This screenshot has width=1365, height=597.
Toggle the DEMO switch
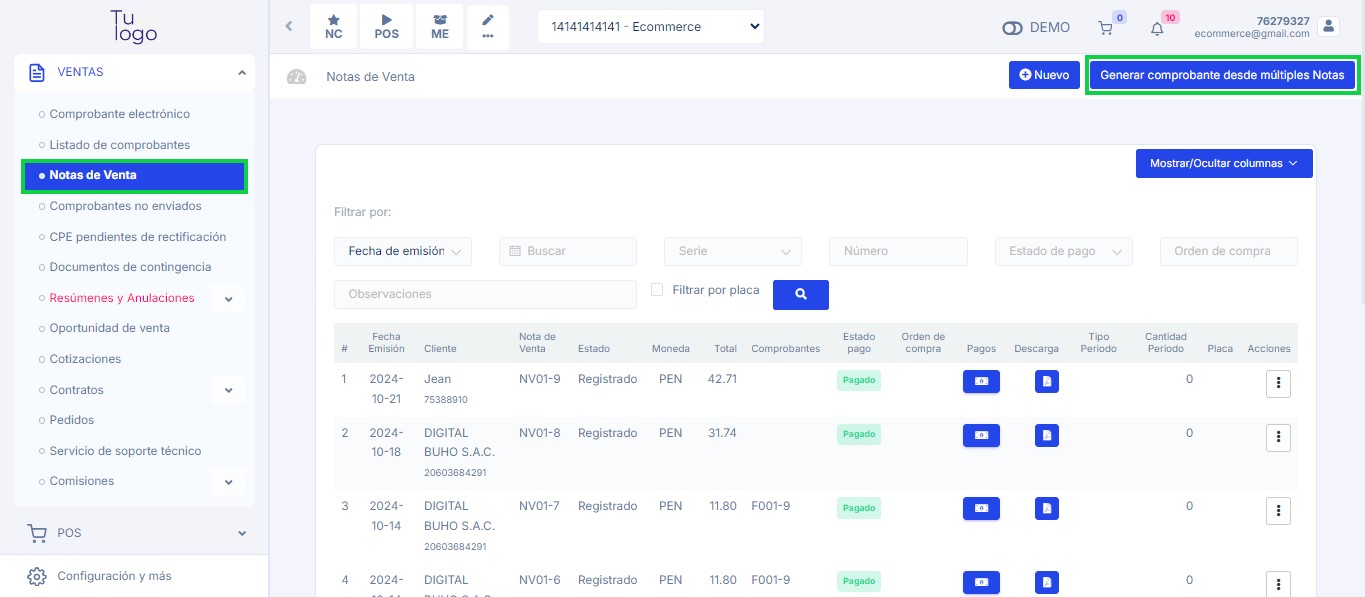pos(1012,28)
